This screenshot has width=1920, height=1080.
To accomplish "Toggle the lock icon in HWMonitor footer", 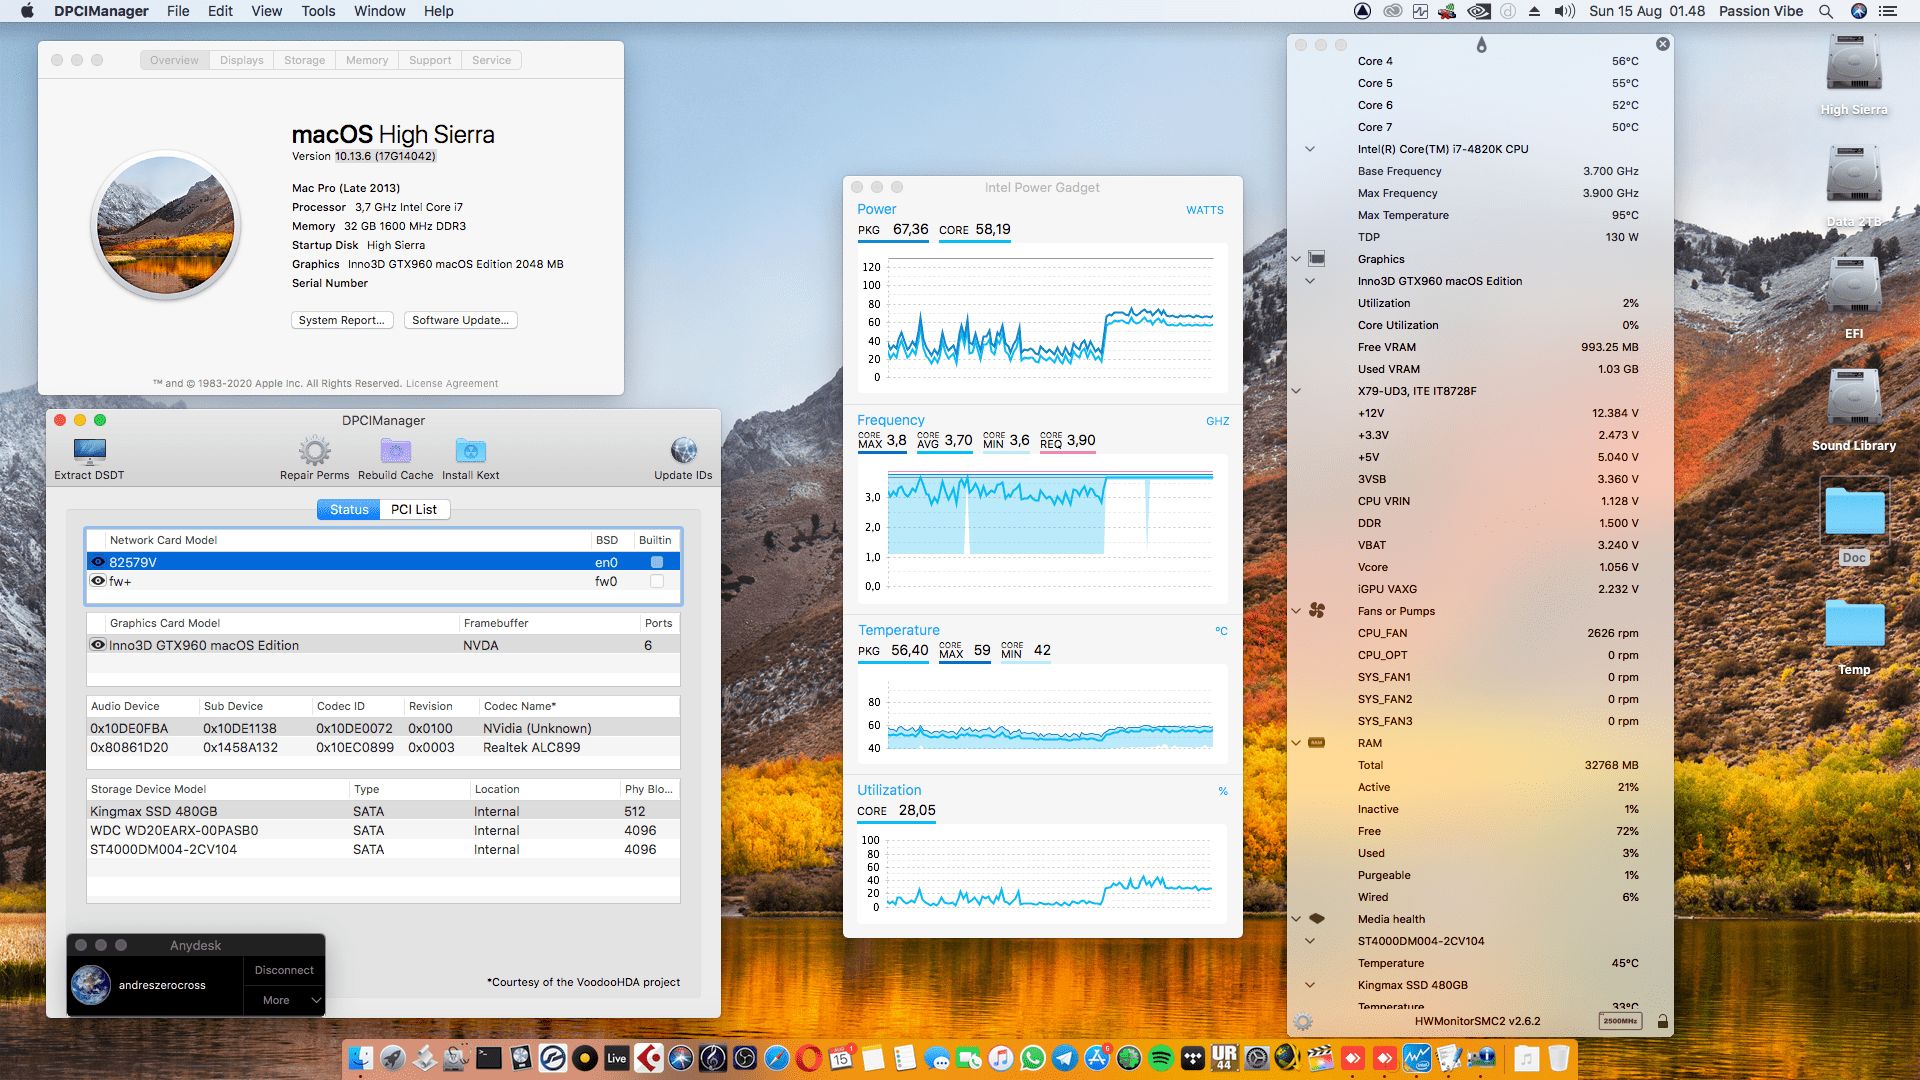I will (1662, 1022).
